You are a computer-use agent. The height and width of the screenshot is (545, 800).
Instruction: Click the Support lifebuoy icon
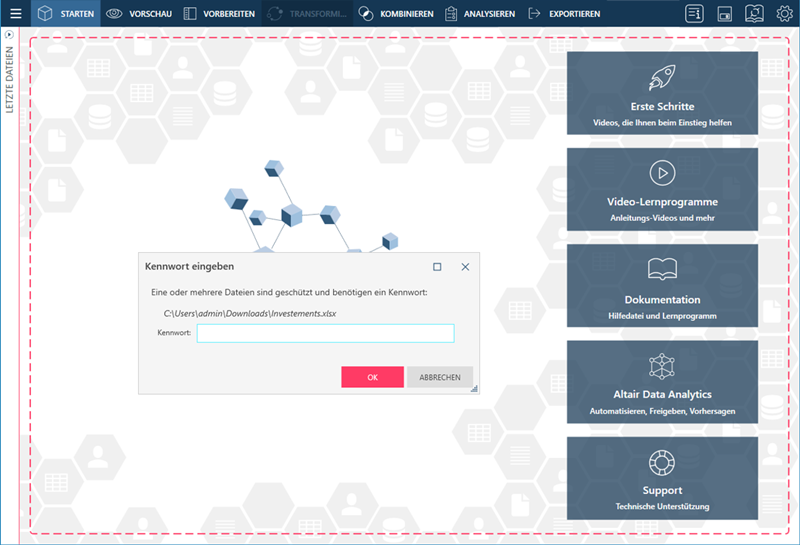pos(662,462)
